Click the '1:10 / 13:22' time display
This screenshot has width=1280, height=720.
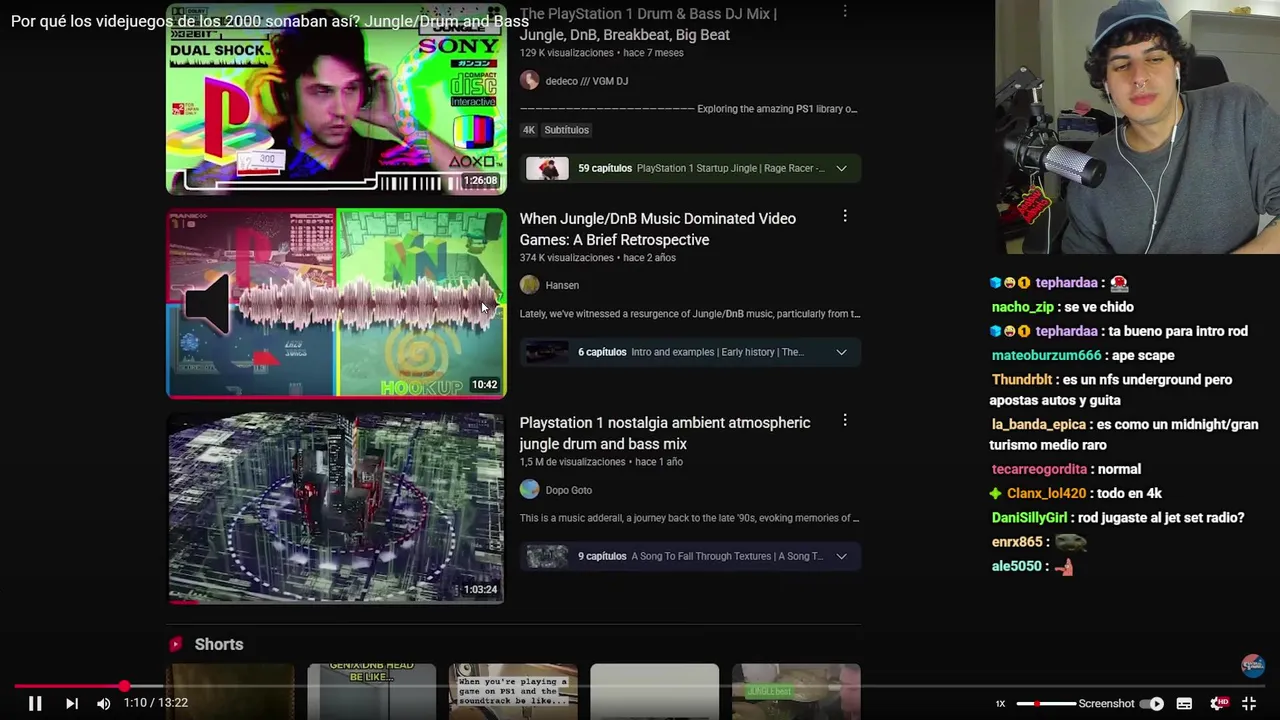(x=155, y=703)
